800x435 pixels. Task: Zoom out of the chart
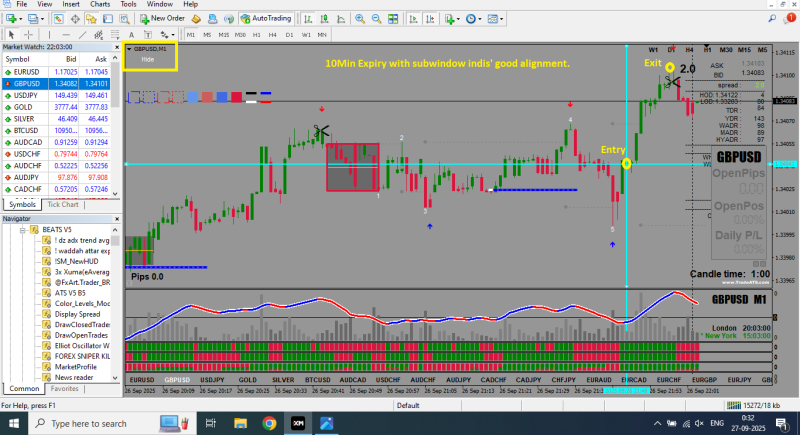[x=377, y=19]
